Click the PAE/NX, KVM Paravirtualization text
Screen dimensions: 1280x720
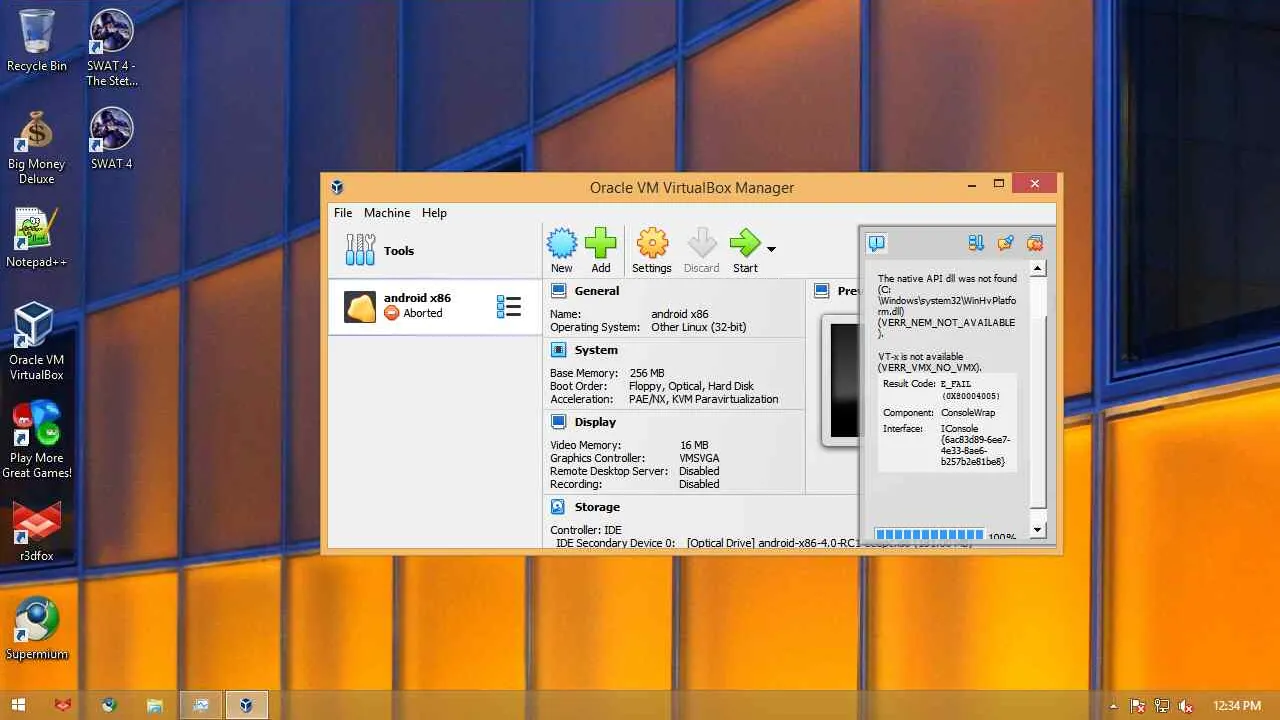point(703,399)
